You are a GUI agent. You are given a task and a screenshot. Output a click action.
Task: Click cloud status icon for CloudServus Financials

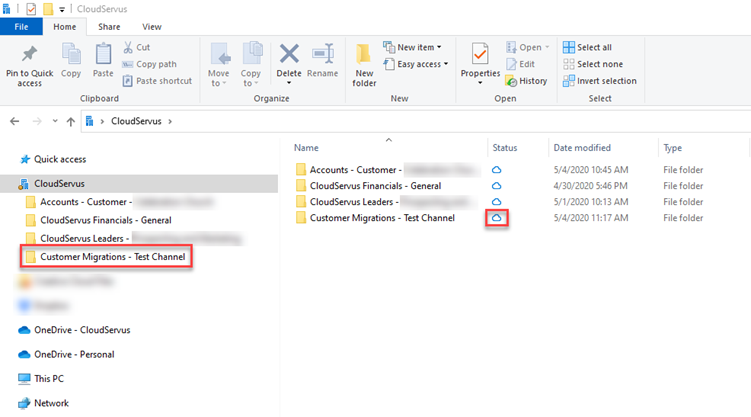(x=497, y=186)
